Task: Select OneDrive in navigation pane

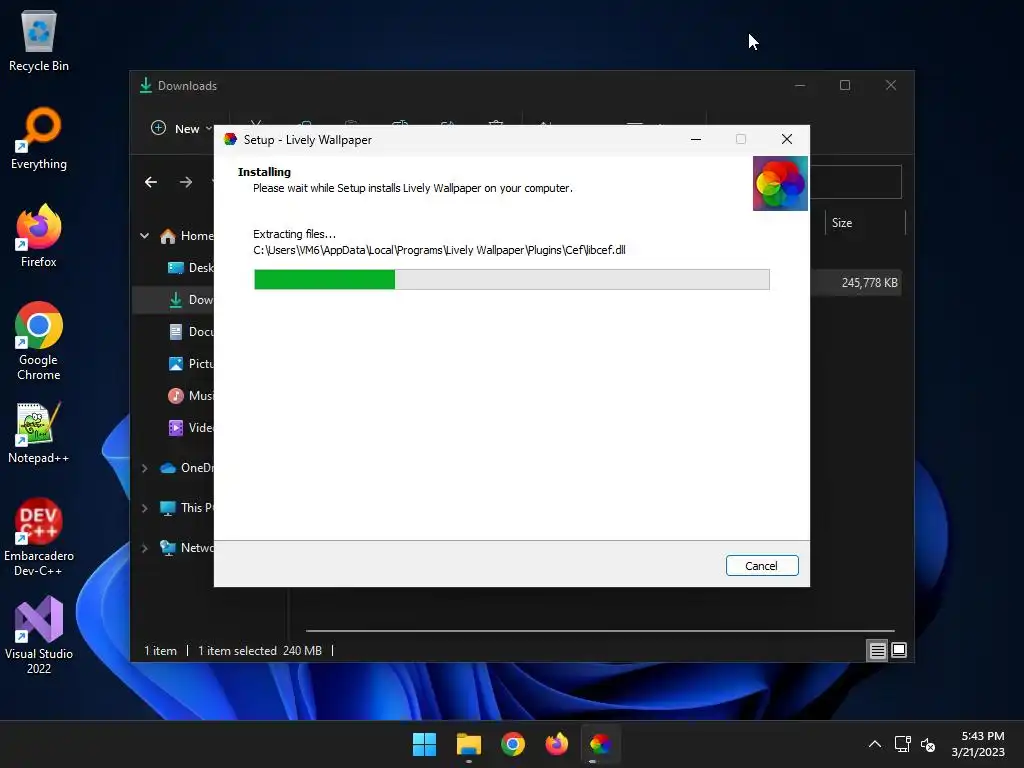Action: (x=187, y=468)
